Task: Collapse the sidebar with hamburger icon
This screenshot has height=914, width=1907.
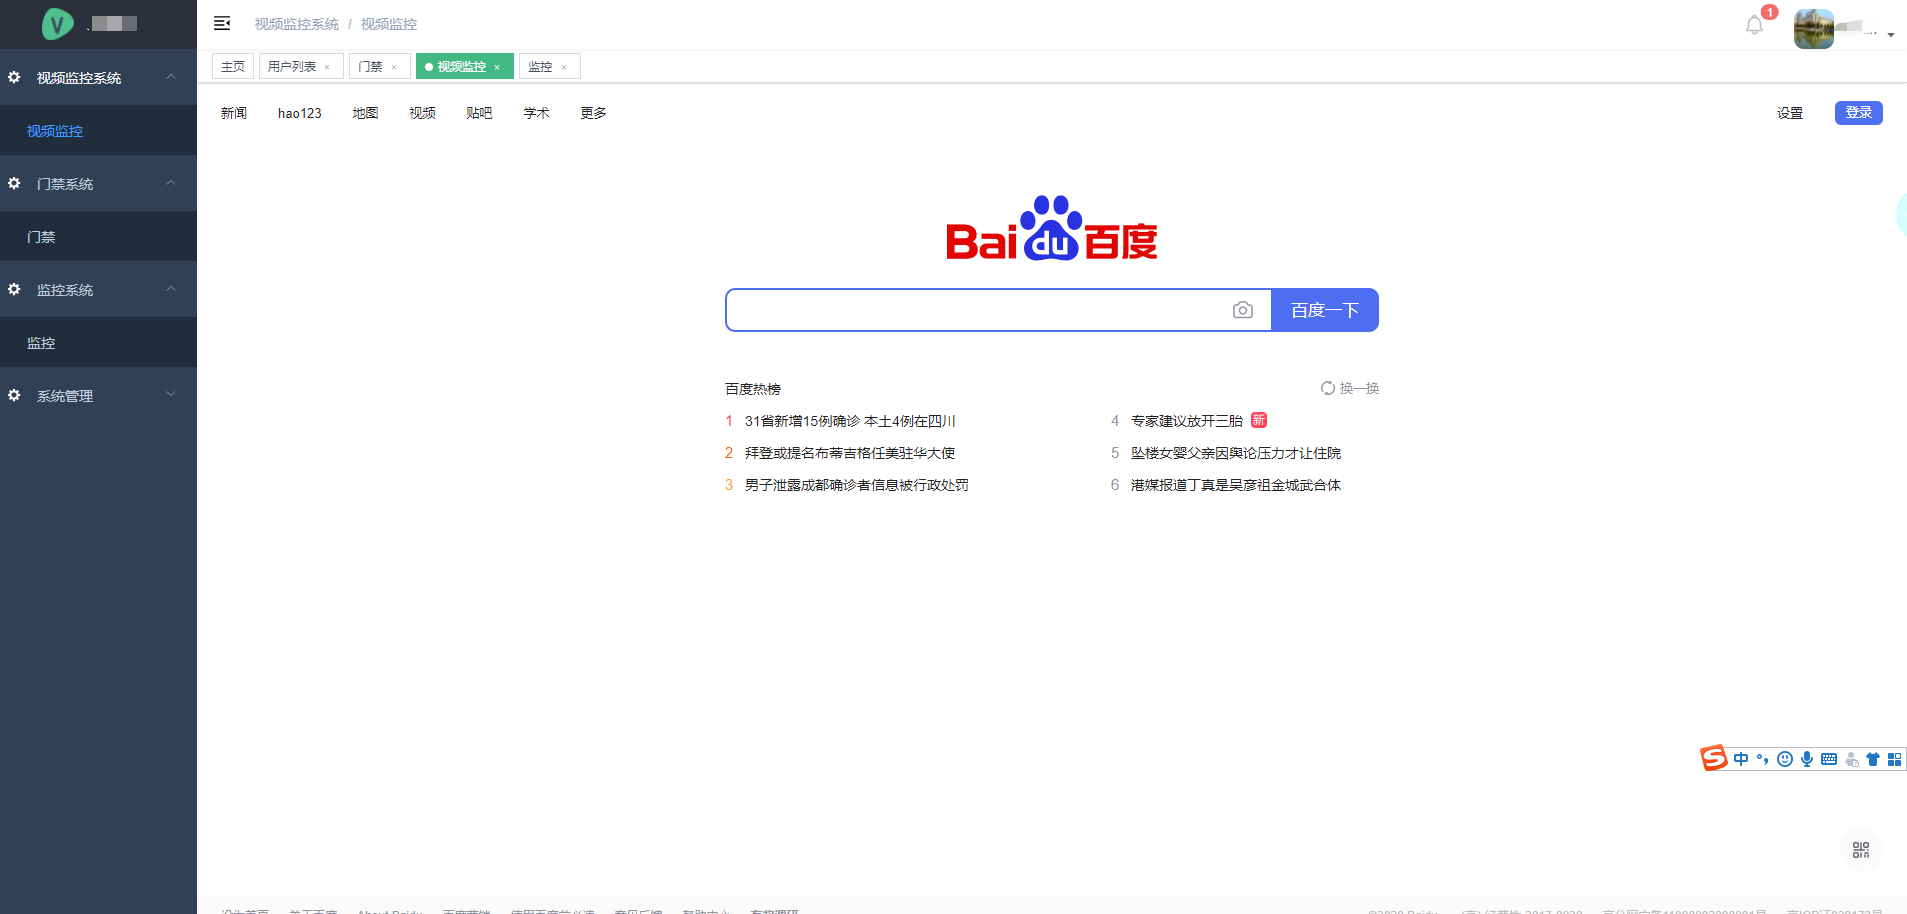Action: pos(222,22)
